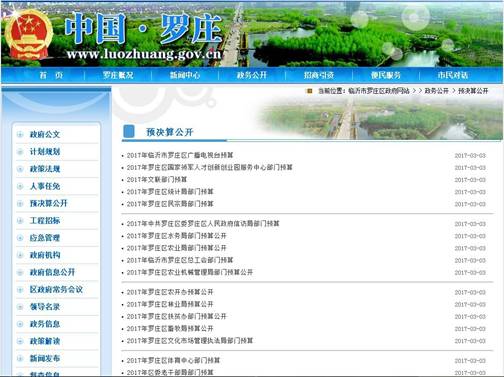
Task: Click the plus icon beside 领导名录
Action: coord(20,307)
